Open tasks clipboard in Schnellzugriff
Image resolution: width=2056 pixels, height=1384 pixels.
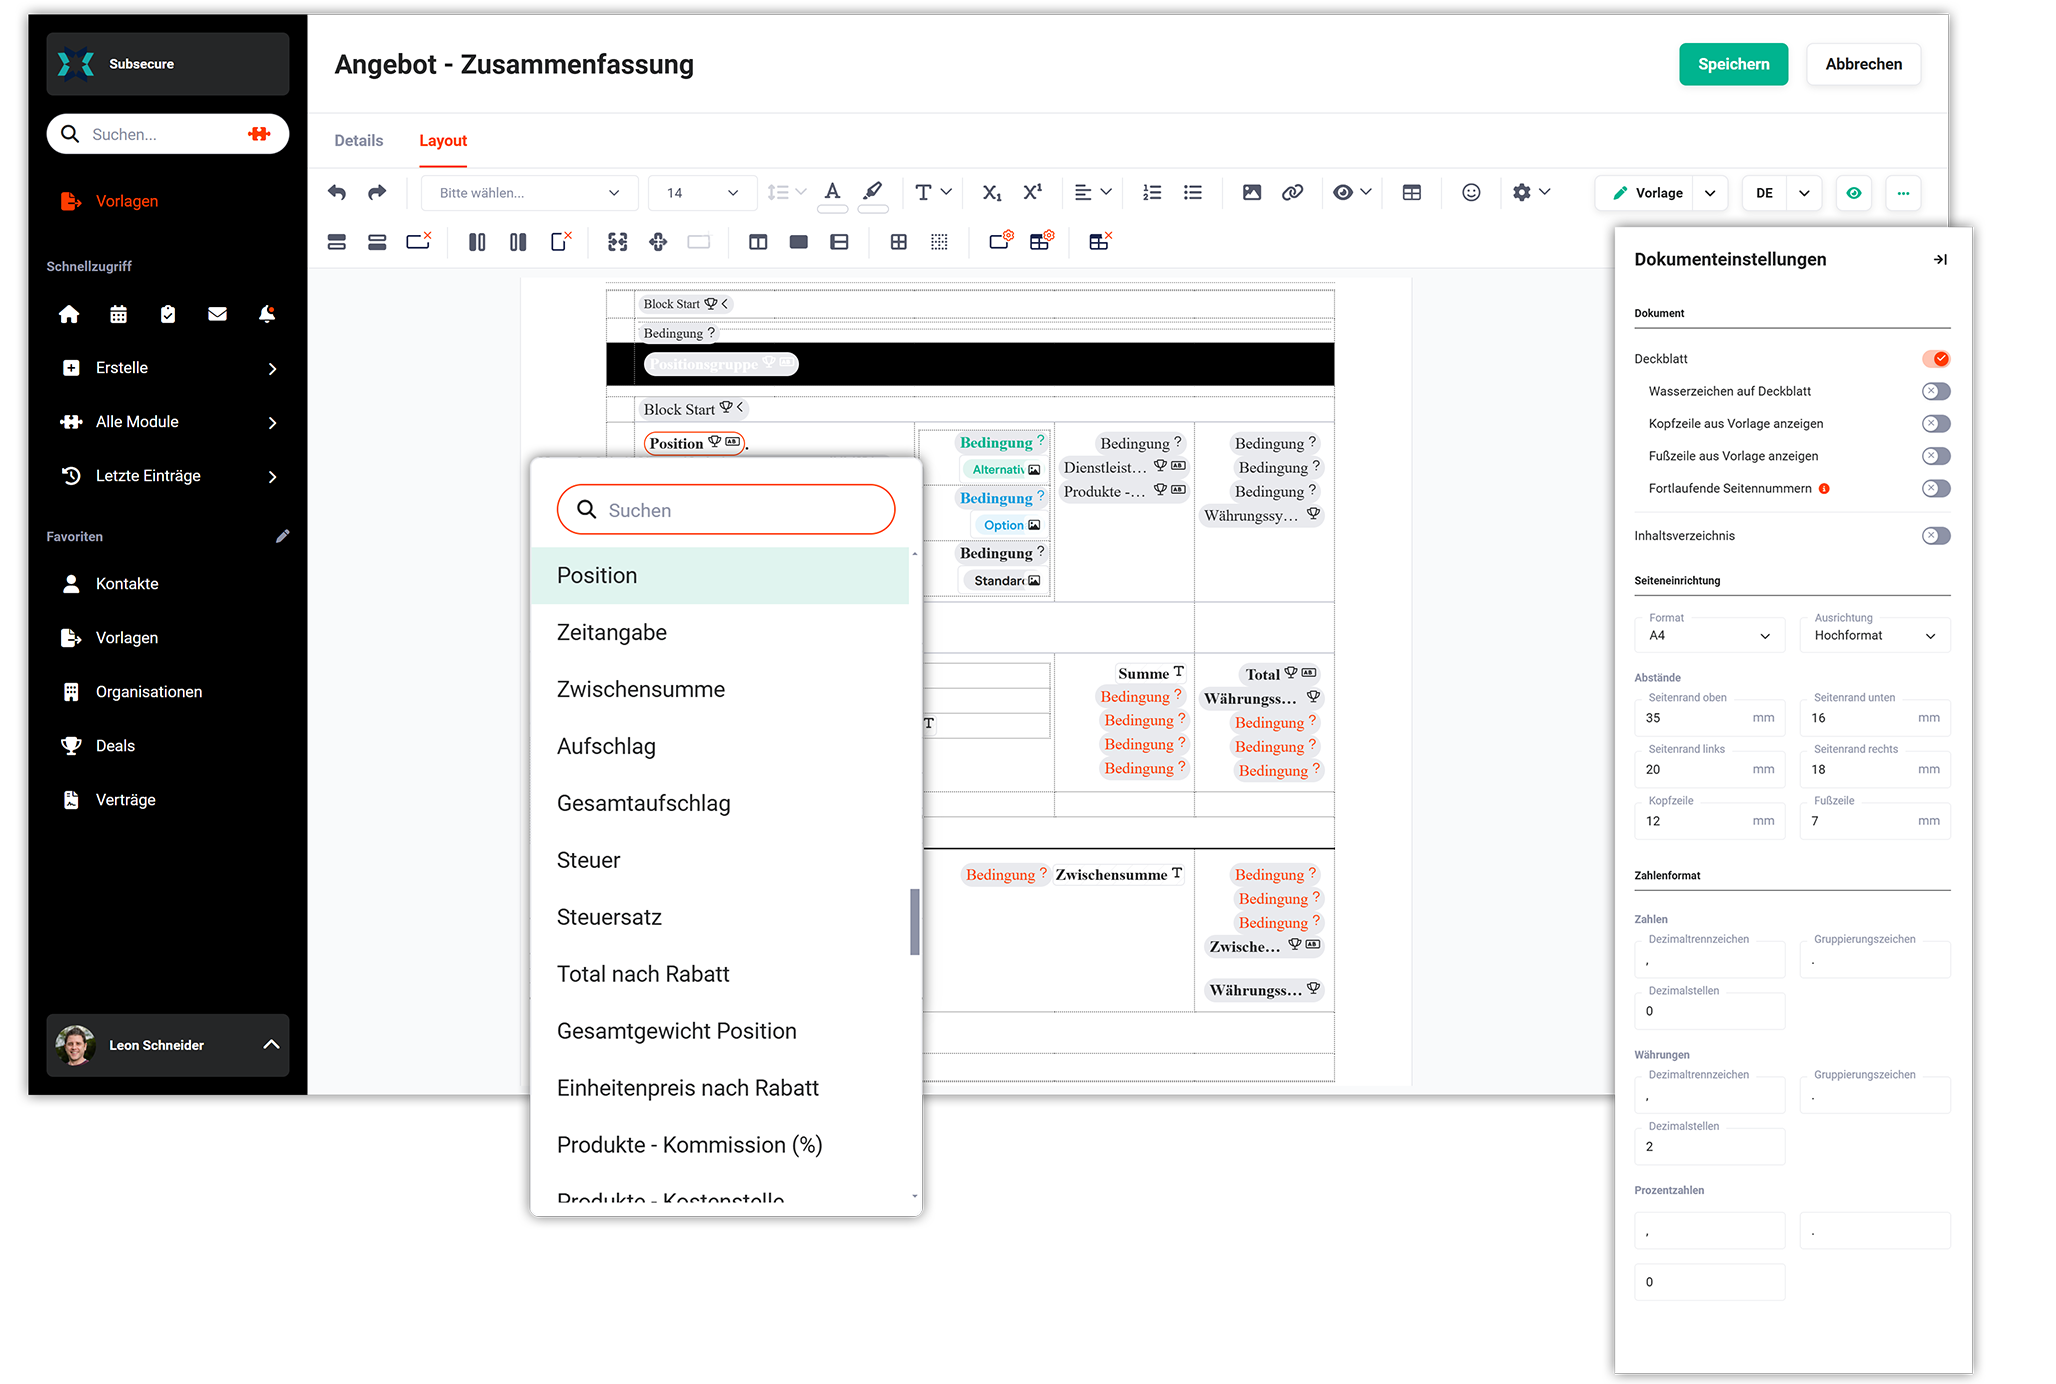pos(168,314)
